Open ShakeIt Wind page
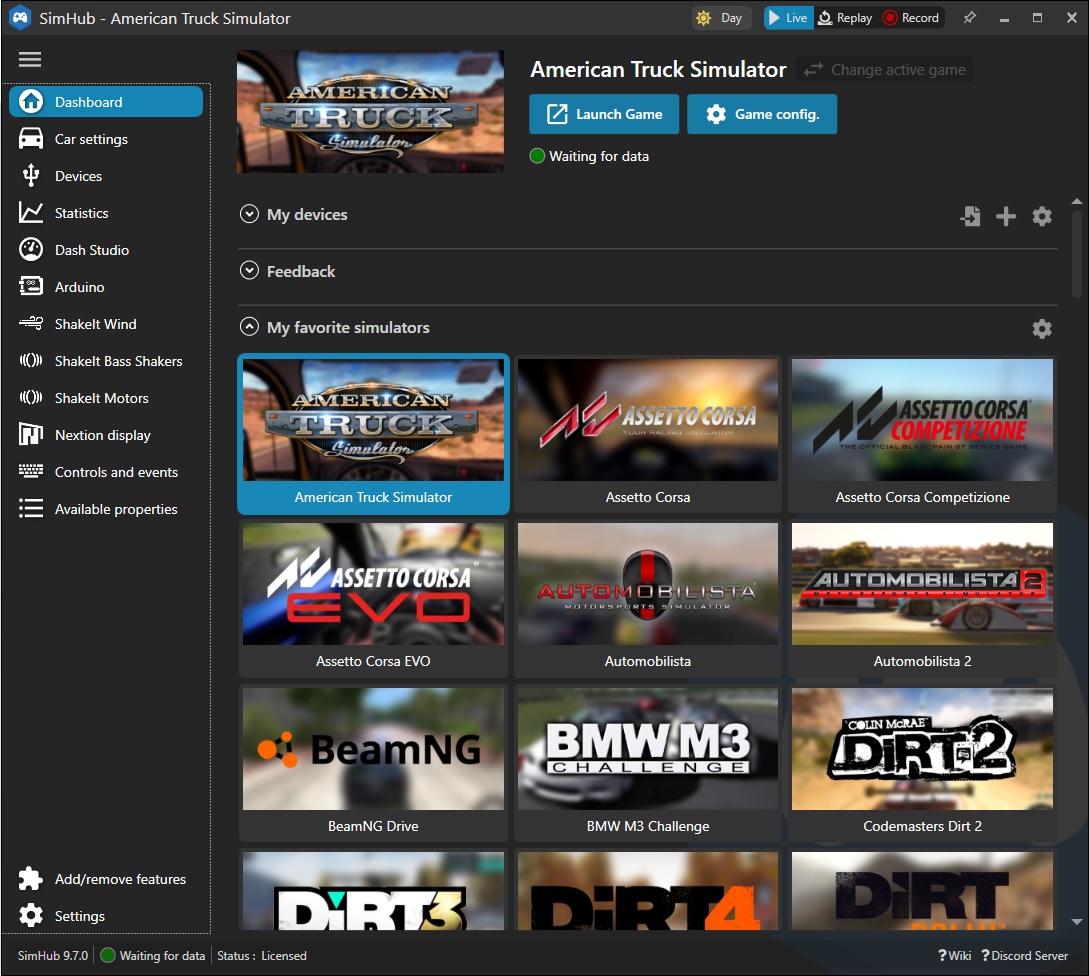The image size is (1089, 976). tap(106, 323)
